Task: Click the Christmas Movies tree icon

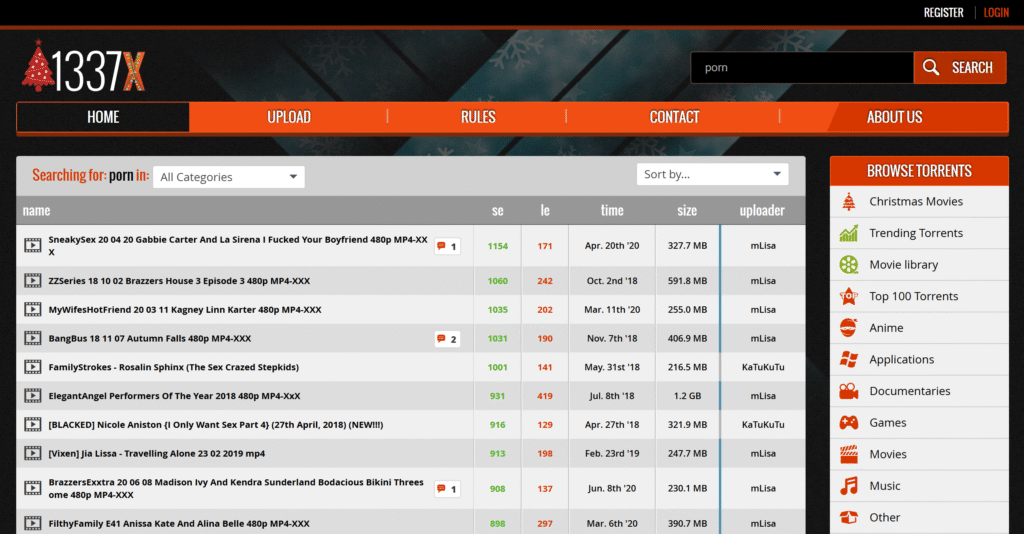Action: (849, 202)
